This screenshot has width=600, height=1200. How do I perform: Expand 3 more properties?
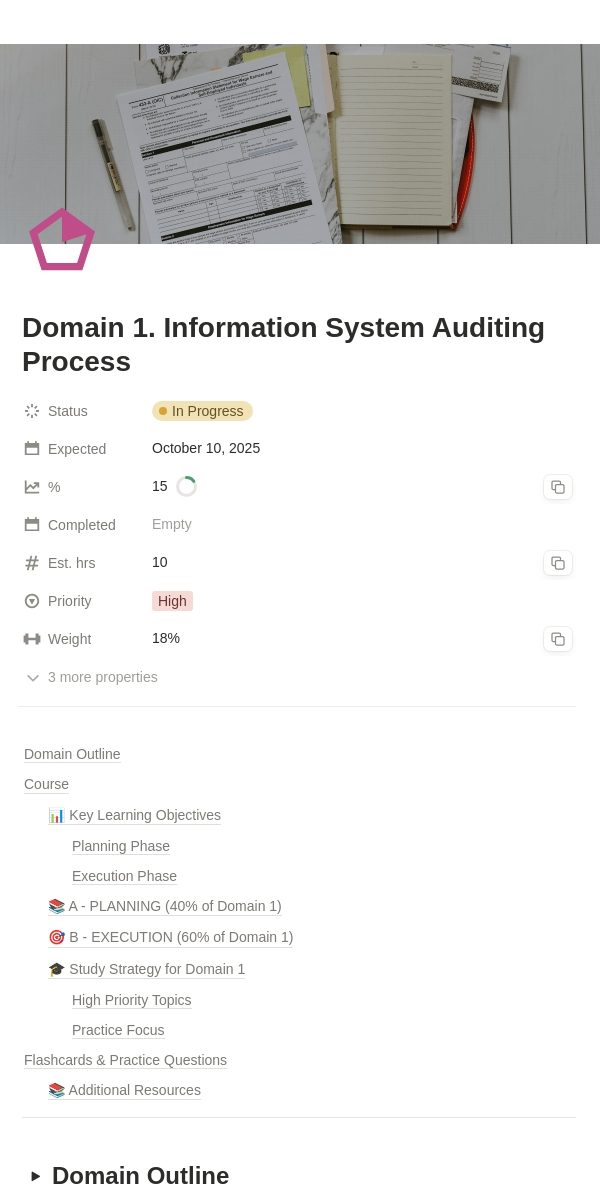(91, 677)
